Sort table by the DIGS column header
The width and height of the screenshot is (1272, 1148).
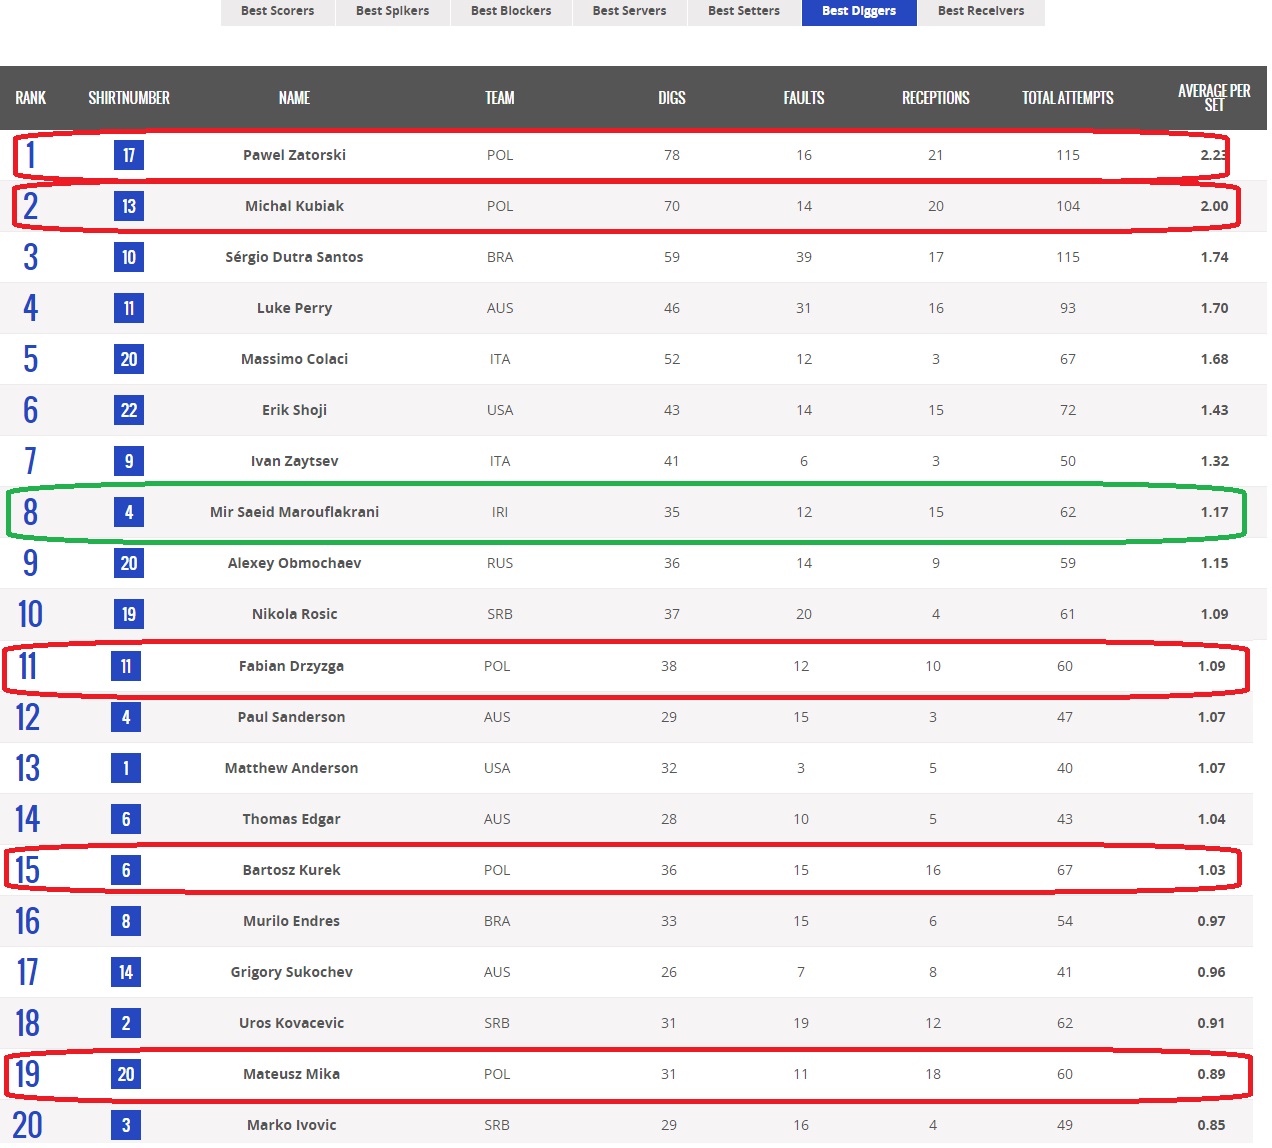[672, 98]
